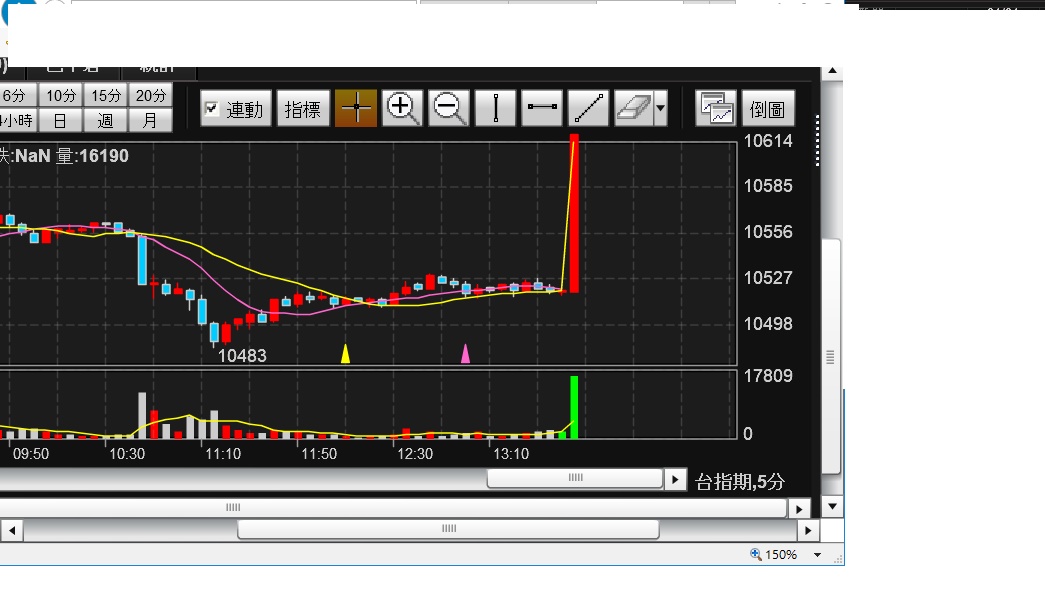
Task: Click the 10556 price axis label
Action: pyautogui.click(x=768, y=232)
